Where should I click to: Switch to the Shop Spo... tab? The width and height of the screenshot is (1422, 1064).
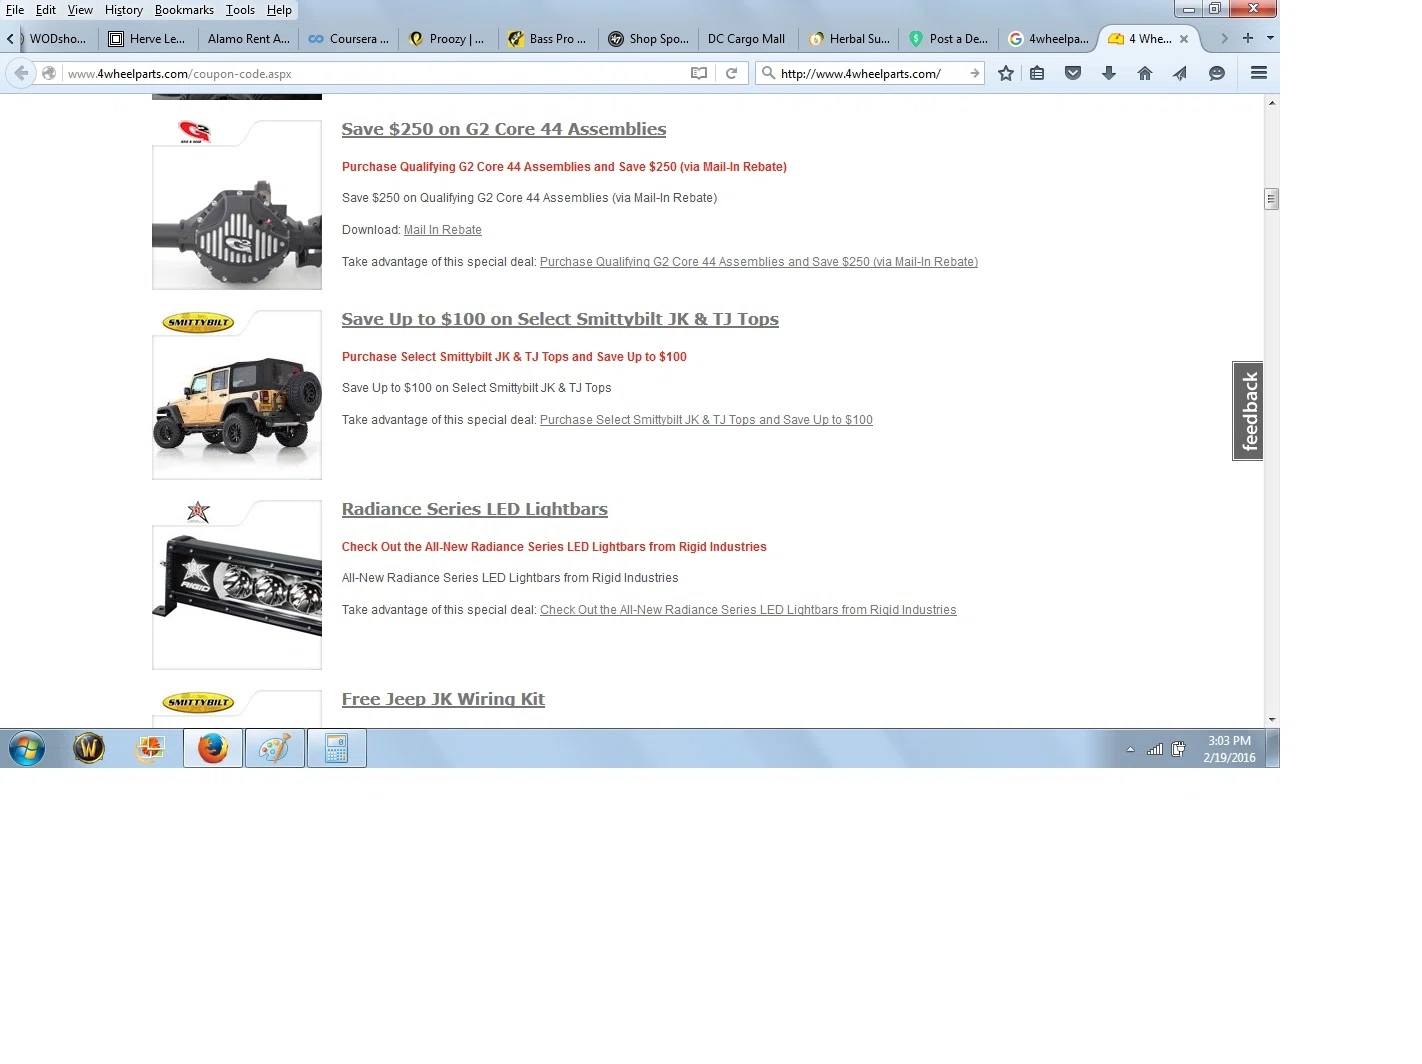(648, 39)
